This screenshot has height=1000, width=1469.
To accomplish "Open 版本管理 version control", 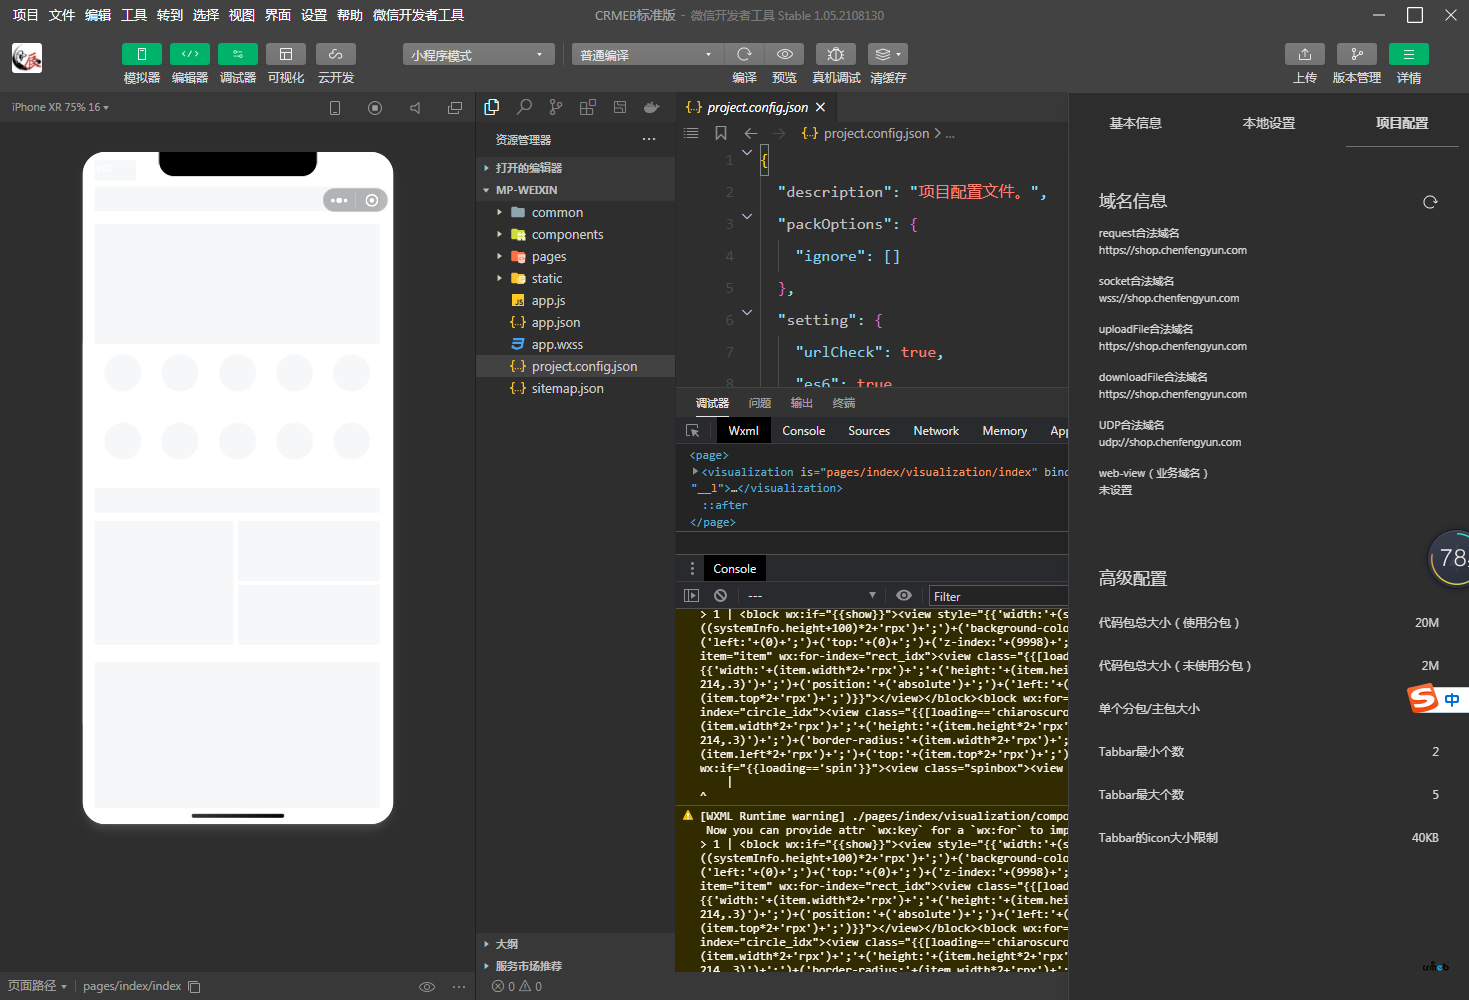I will click(x=1357, y=54).
